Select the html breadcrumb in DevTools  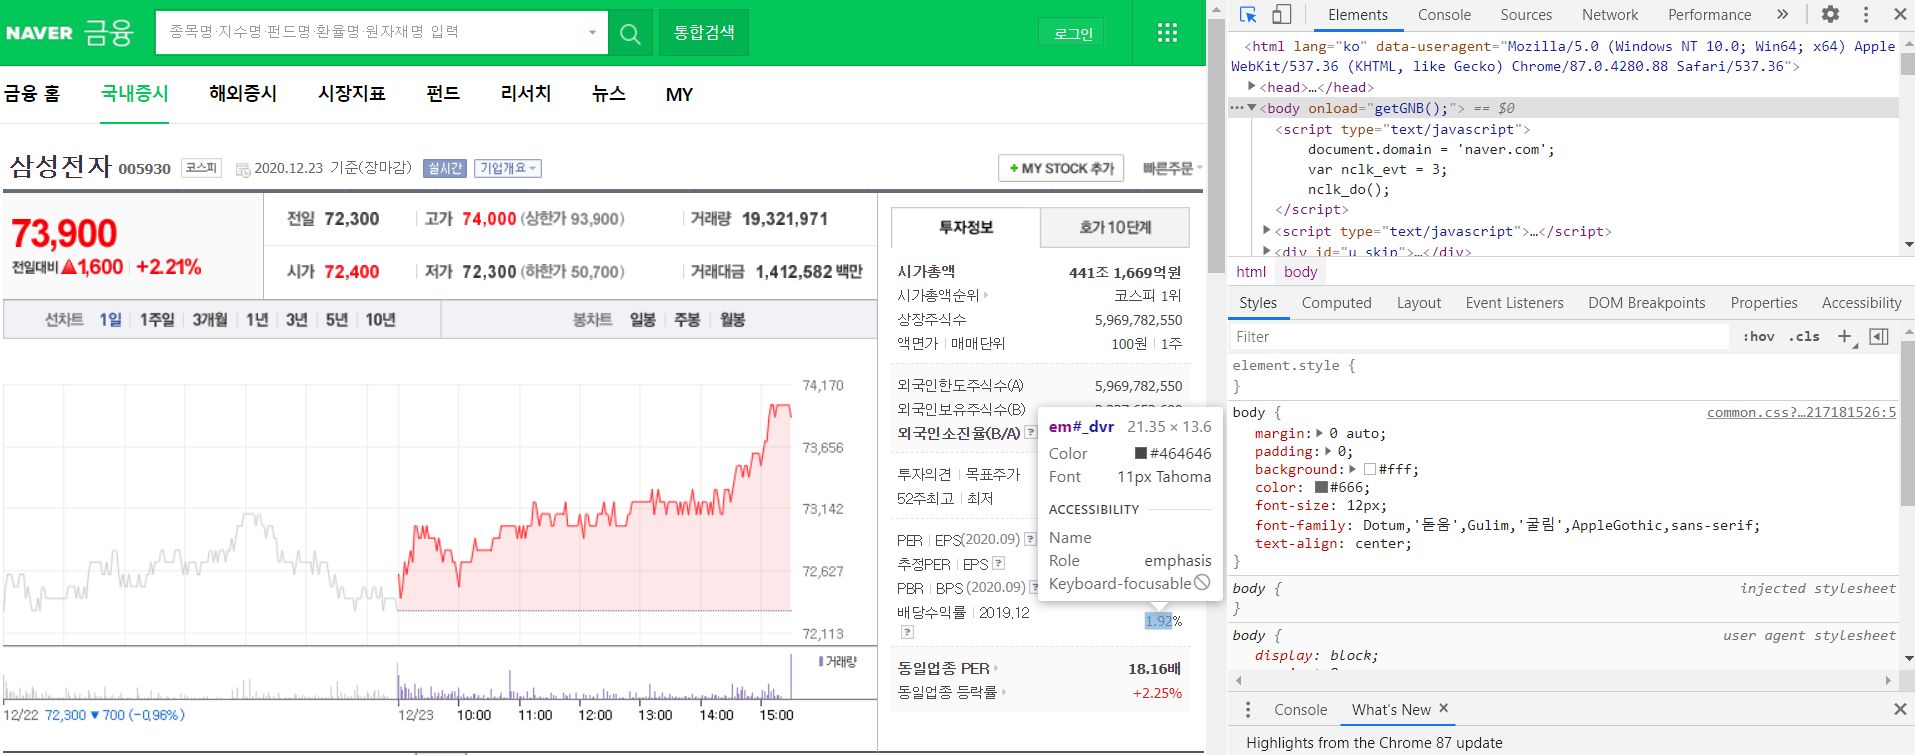coord(1251,272)
